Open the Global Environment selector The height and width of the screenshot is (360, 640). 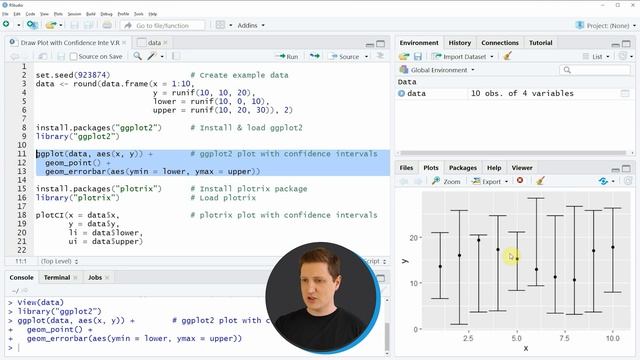pyautogui.click(x=437, y=70)
